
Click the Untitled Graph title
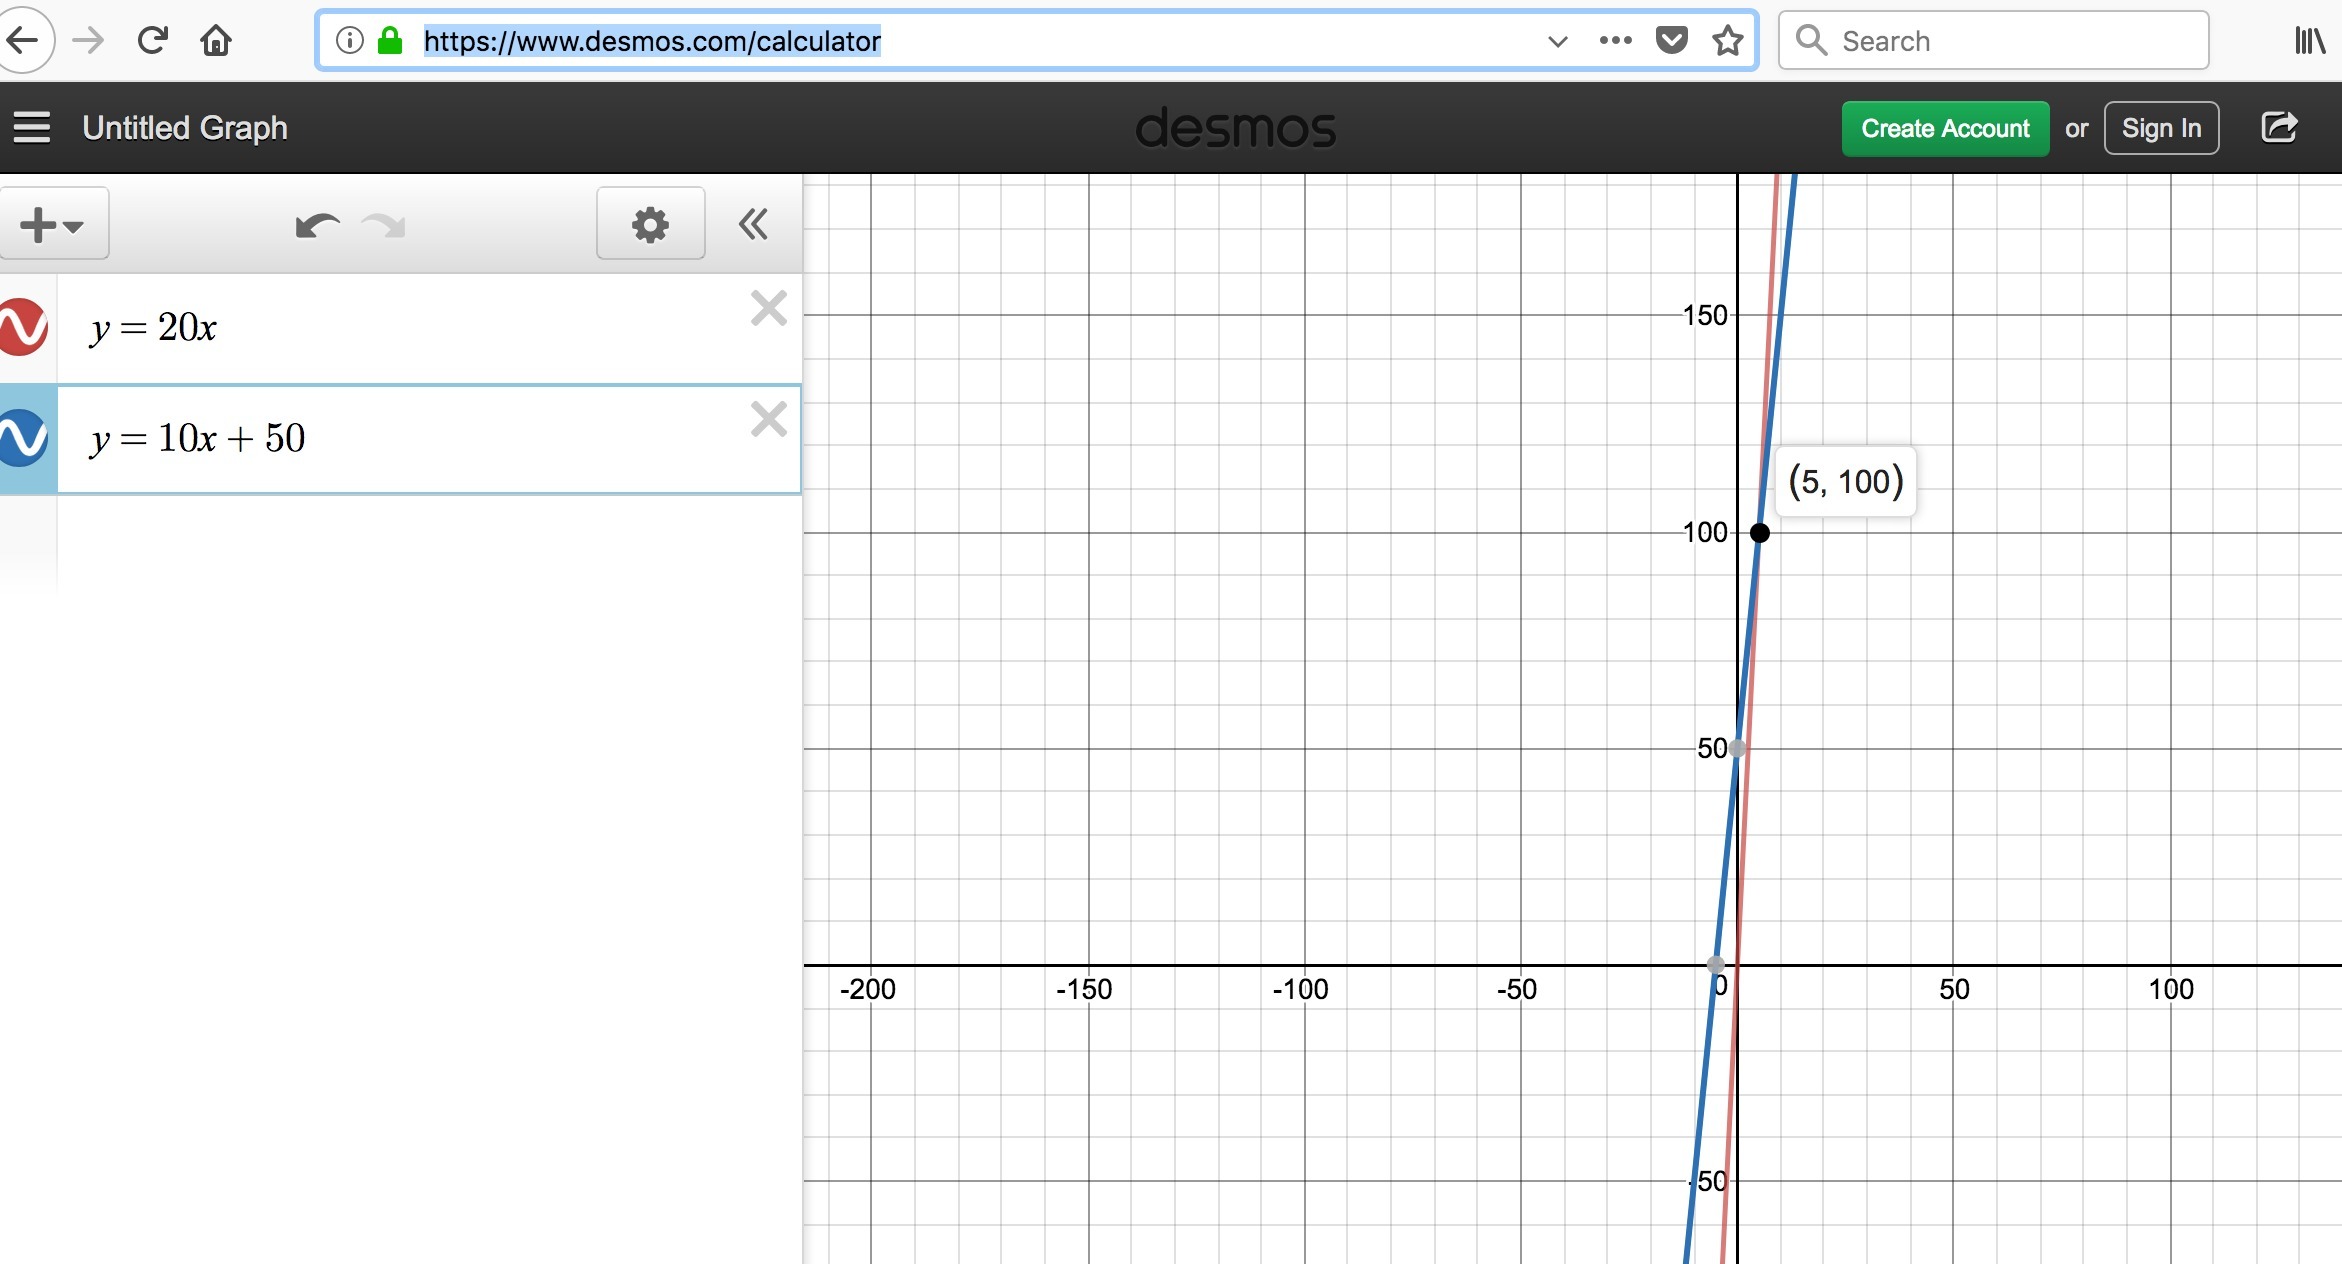coord(185,128)
